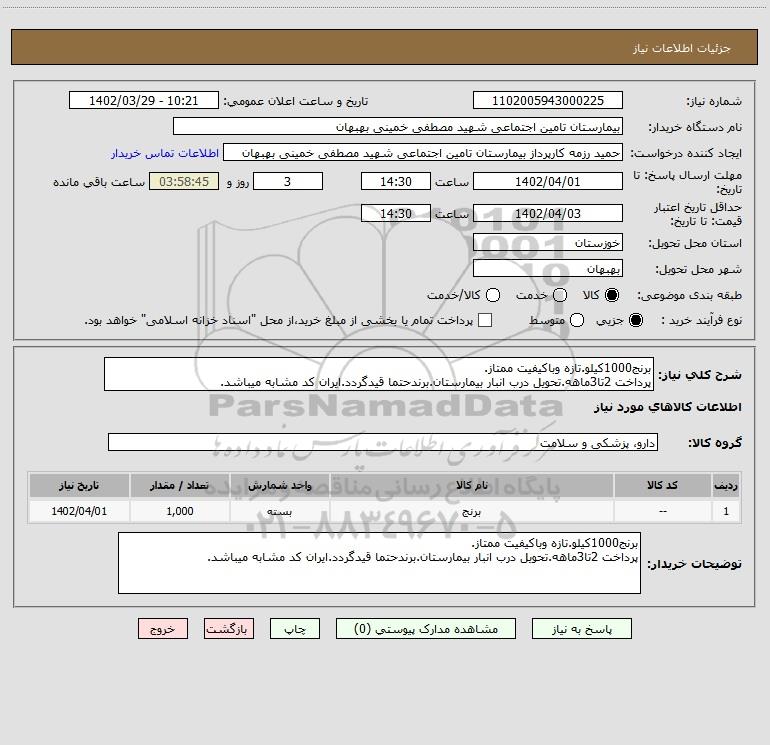770x745 pixels.
Task: Click the شماره نیاز field 1102005943000225
Action: pyautogui.click(x=548, y=100)
